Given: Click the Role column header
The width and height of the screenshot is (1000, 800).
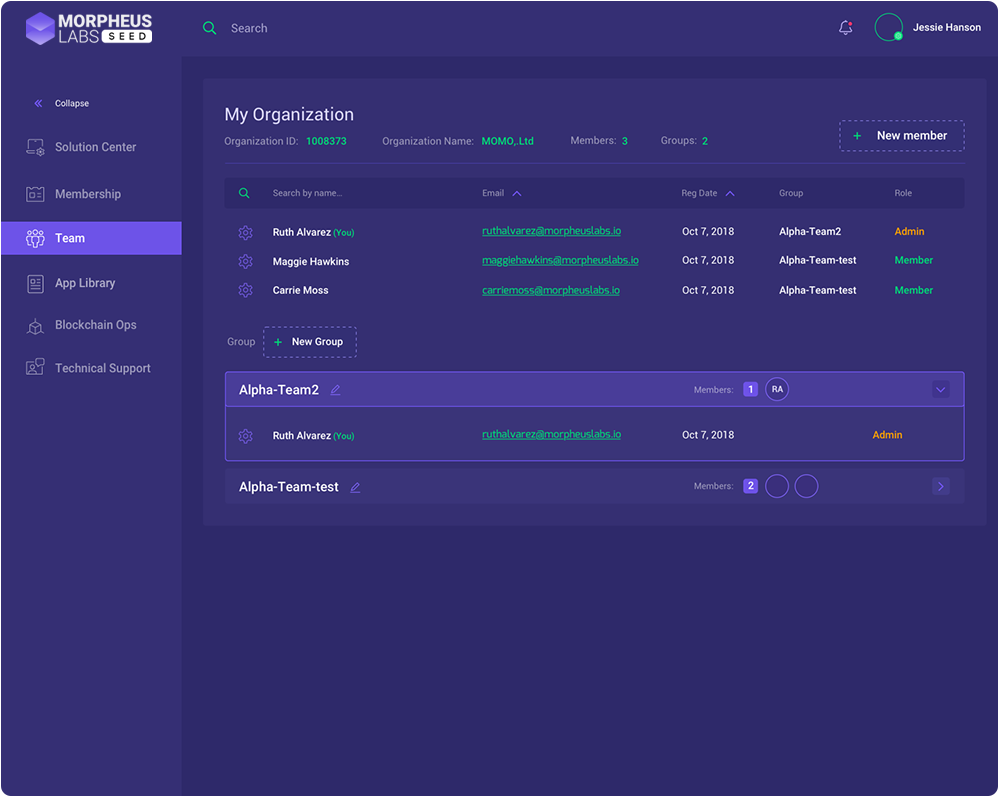Looking at the screenshot, I should click(x=903, y=193).
